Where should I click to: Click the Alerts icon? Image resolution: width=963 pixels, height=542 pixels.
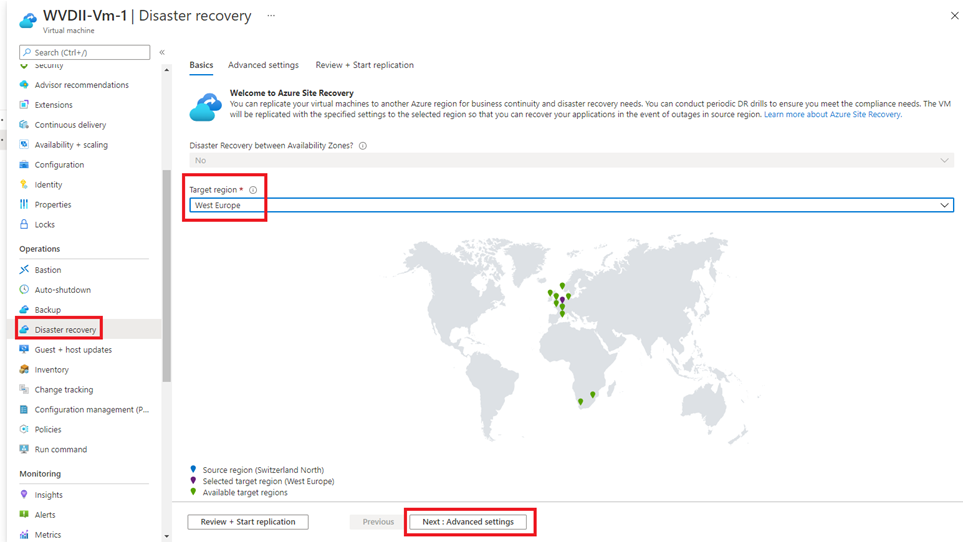point(24,514)
